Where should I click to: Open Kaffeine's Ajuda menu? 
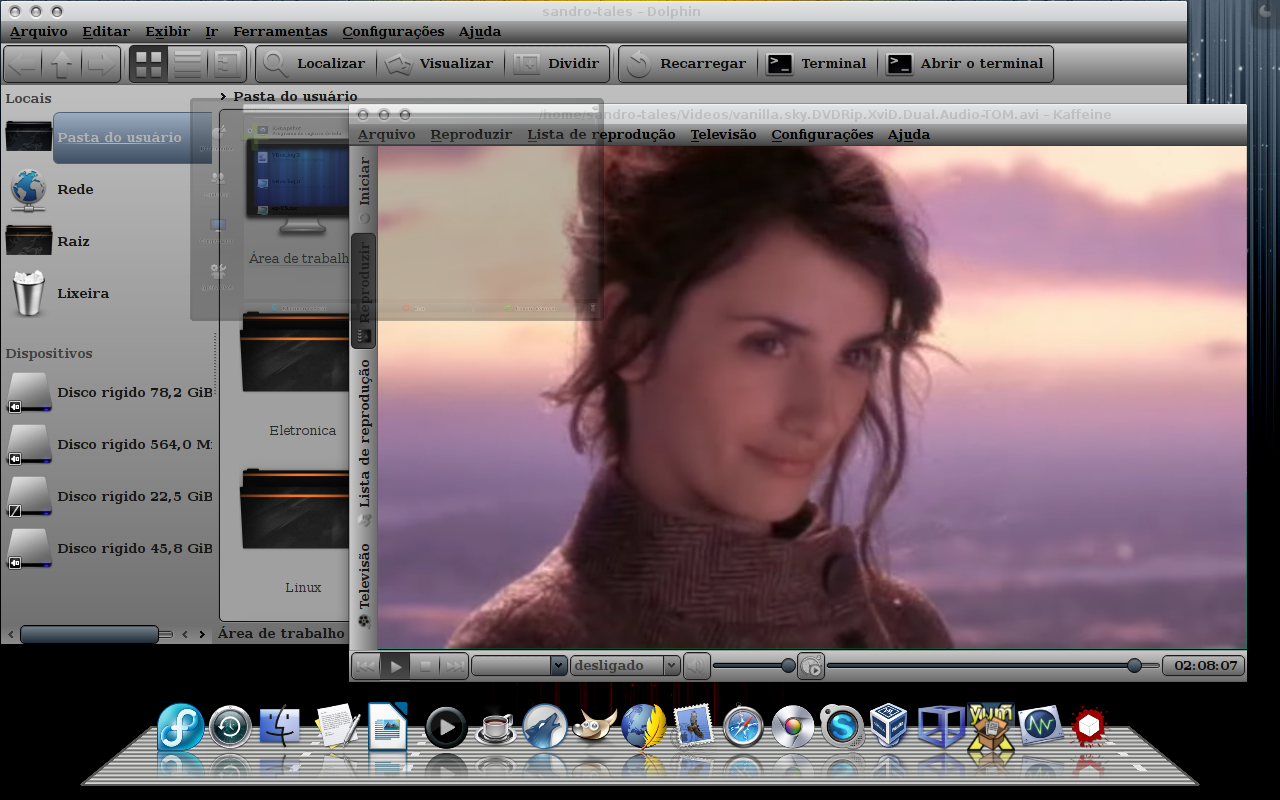909,134
